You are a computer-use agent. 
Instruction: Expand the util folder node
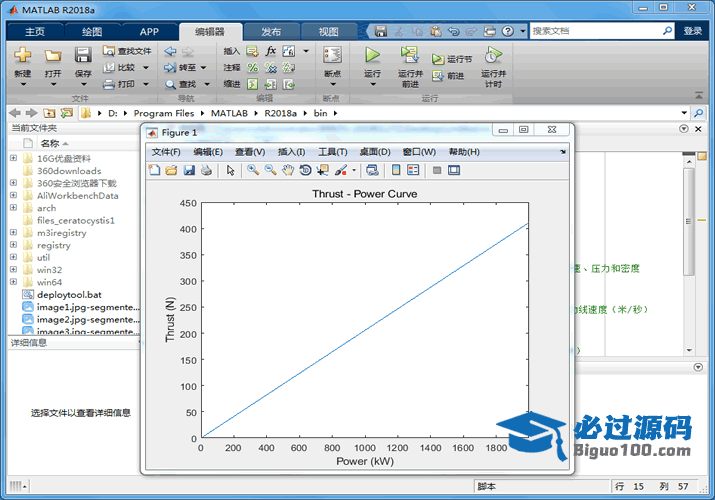(13, 257)
